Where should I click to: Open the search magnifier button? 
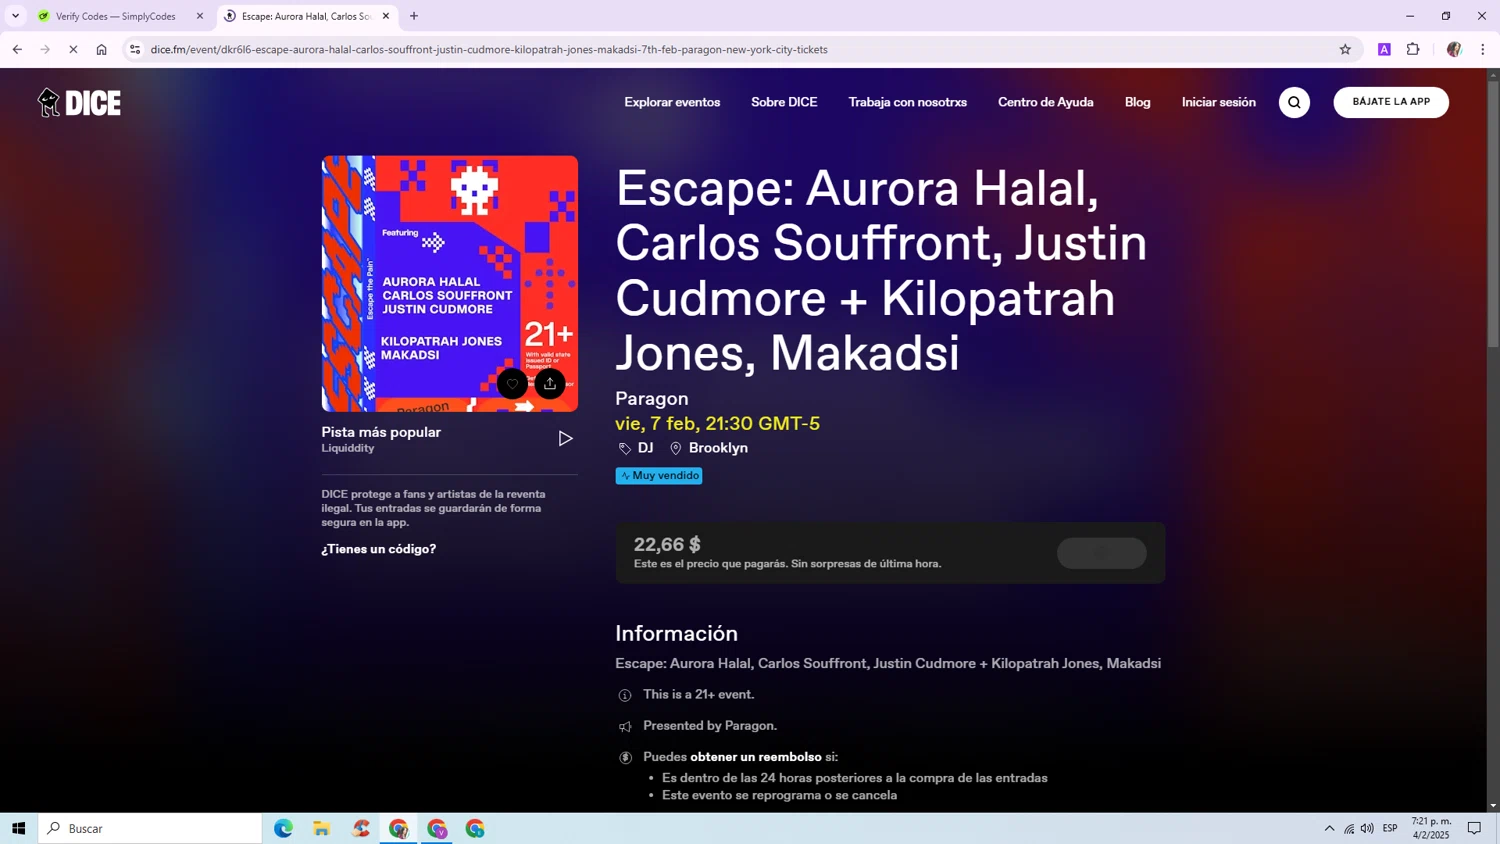[x=1294, y=102]
